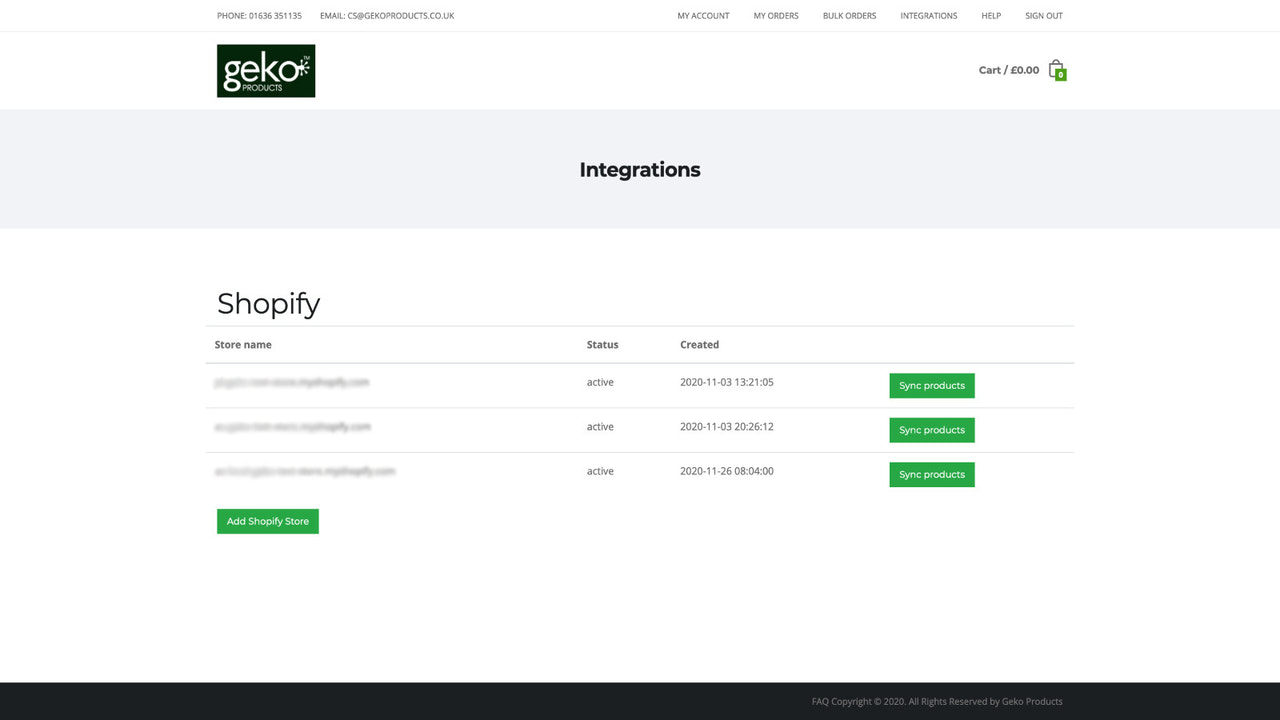Select the Cart / £0.00 control
The width and height of the screenshot is (1280, 720).
[1008, 70]
